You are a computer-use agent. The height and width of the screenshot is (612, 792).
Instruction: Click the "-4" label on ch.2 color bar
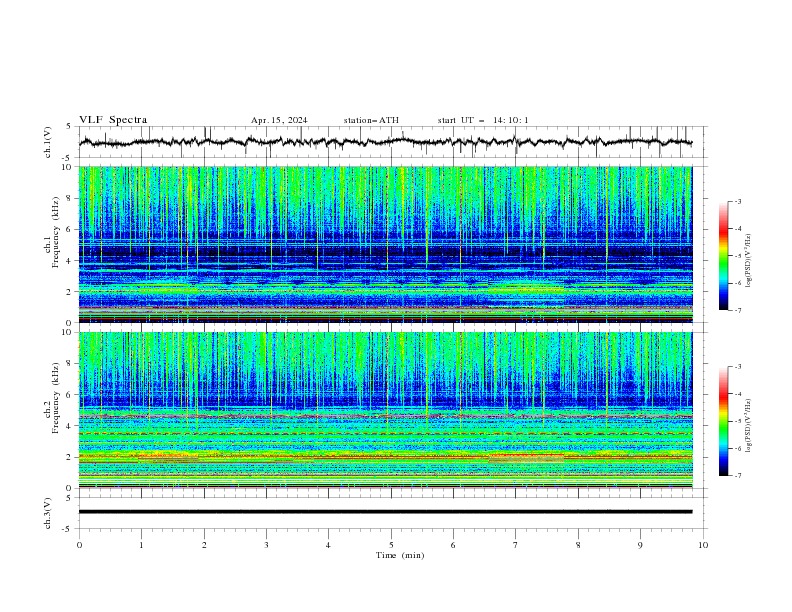click(737, 394)
